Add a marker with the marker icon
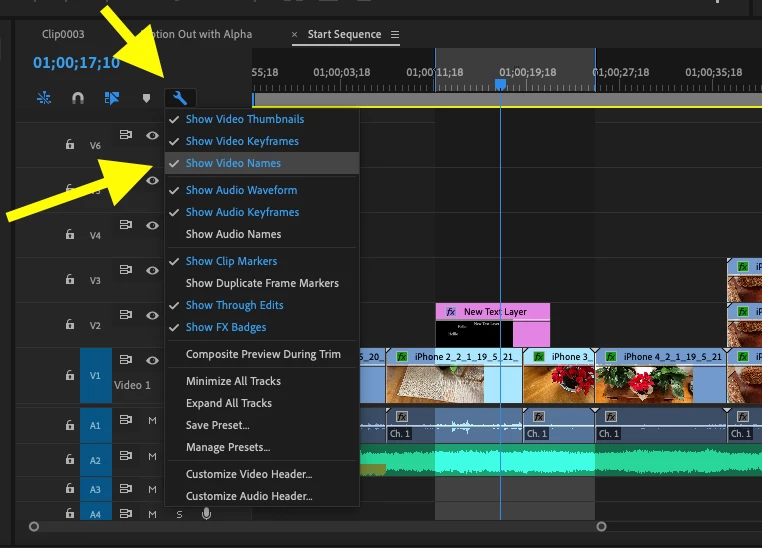The height and width of the screenshot is (548, 762). click(x=146, y=98)
